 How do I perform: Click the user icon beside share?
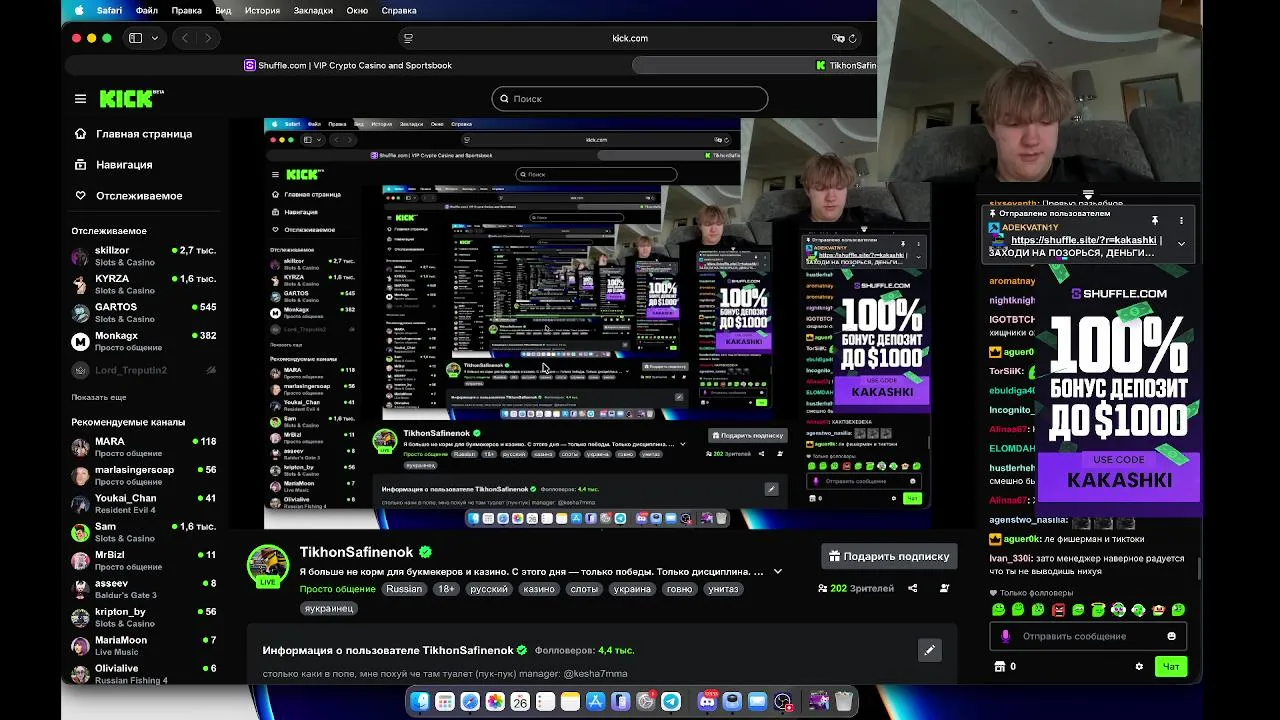[944, 588]
